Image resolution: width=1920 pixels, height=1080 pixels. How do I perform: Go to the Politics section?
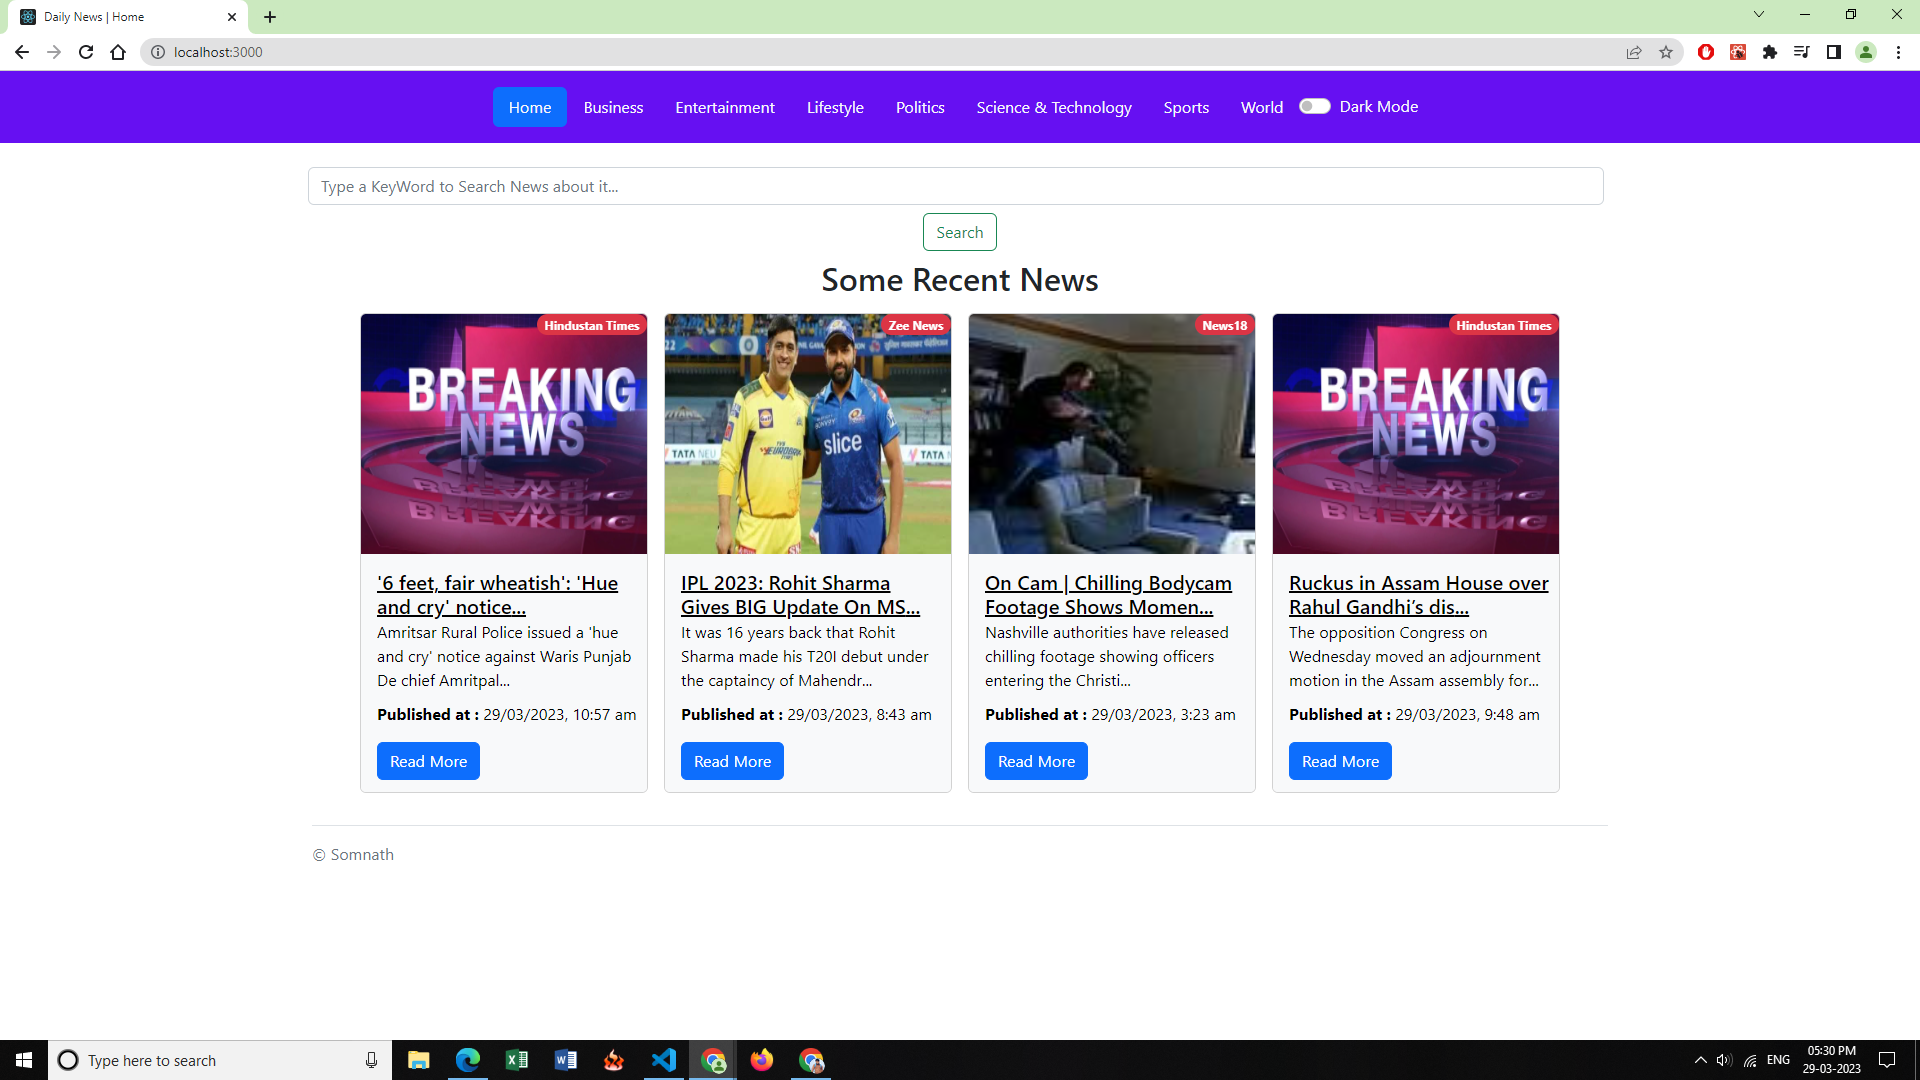pos(919,107)
